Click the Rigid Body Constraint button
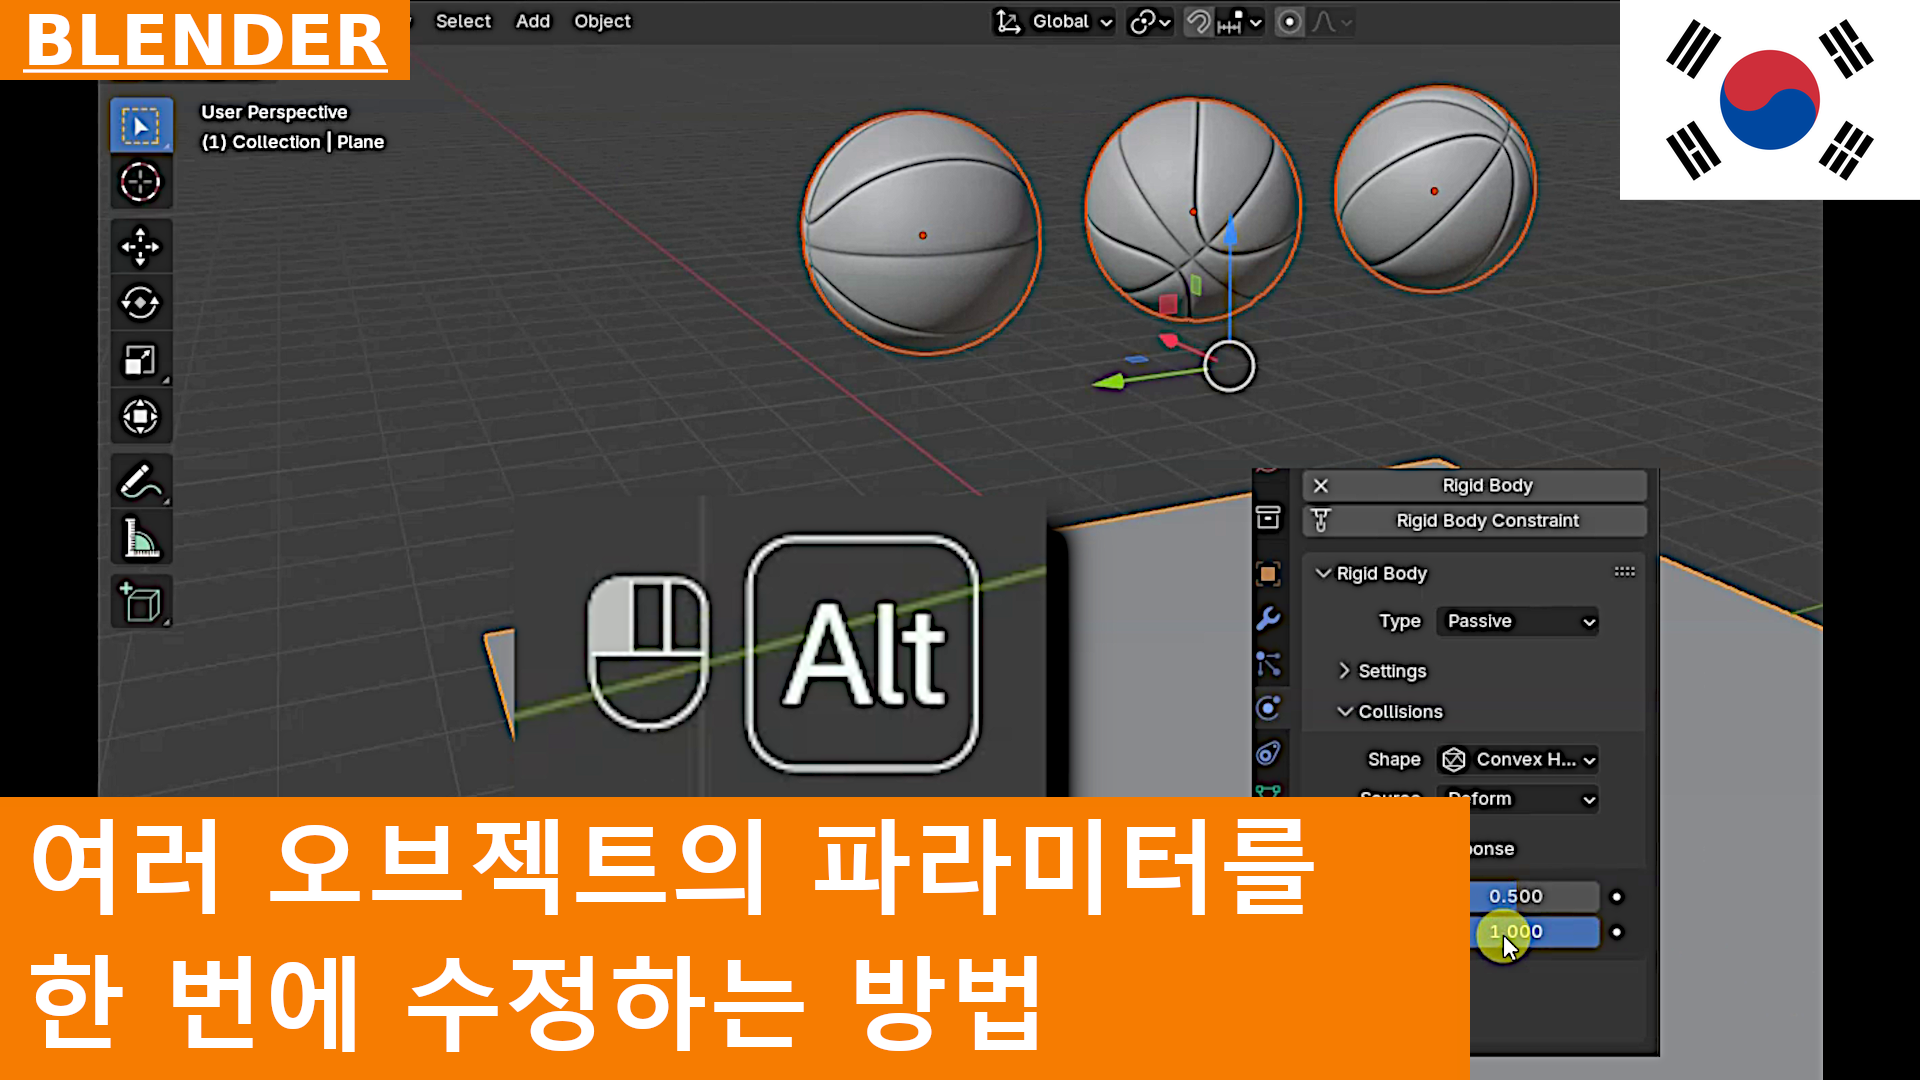 [x=1474, y=520]
